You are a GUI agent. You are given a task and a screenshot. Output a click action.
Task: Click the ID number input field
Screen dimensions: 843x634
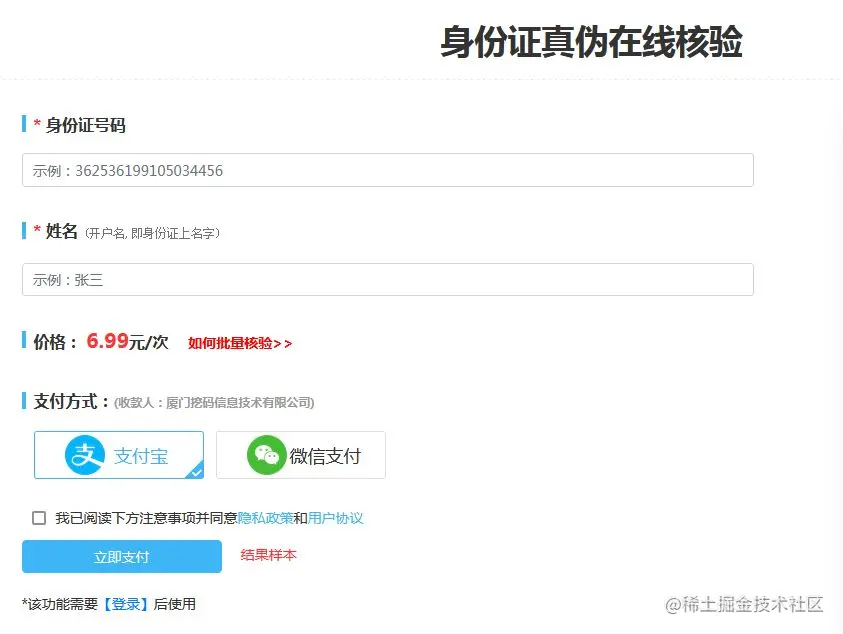click(388, 170)
